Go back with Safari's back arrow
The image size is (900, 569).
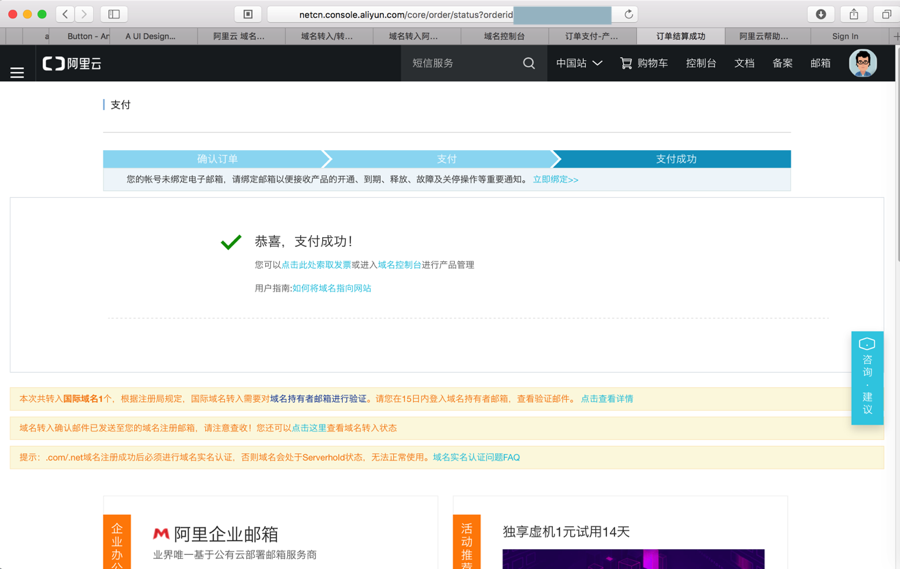pyautogui.click(x=65, y=14)
